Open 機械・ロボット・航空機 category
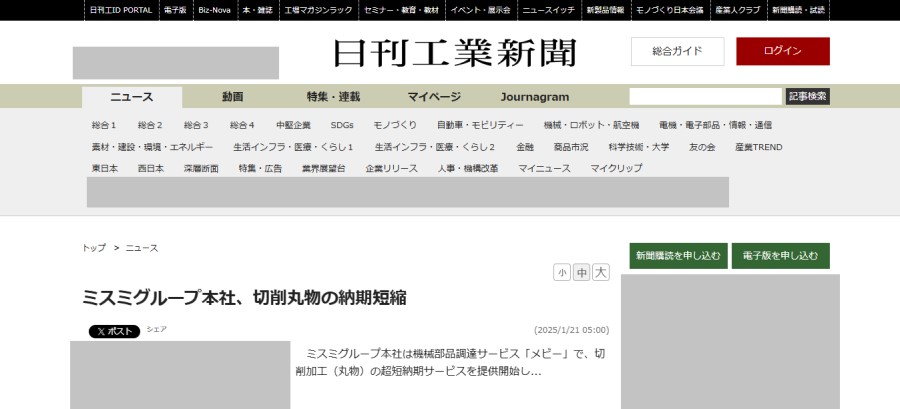The image size is (900, 409). 591,125
